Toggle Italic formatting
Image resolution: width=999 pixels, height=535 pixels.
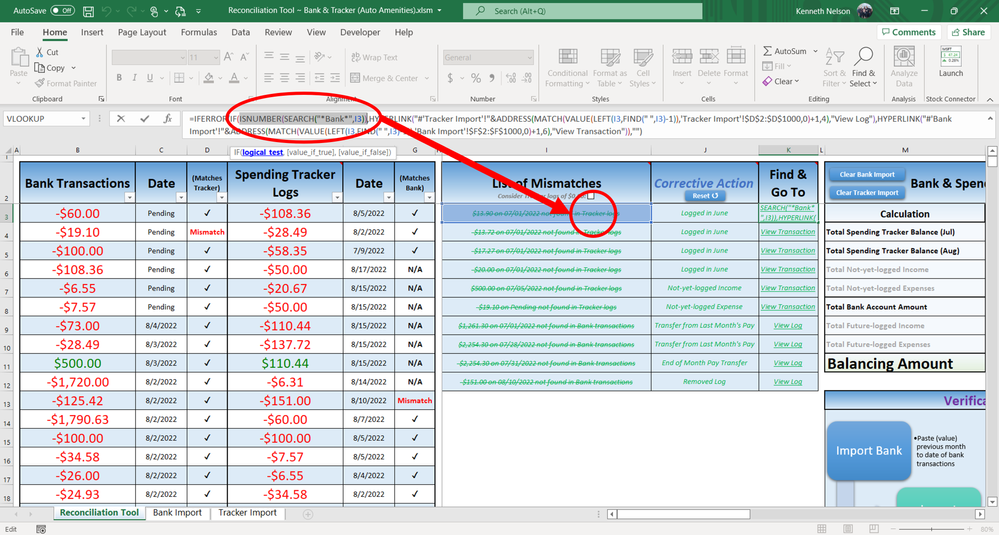[134, 78]
